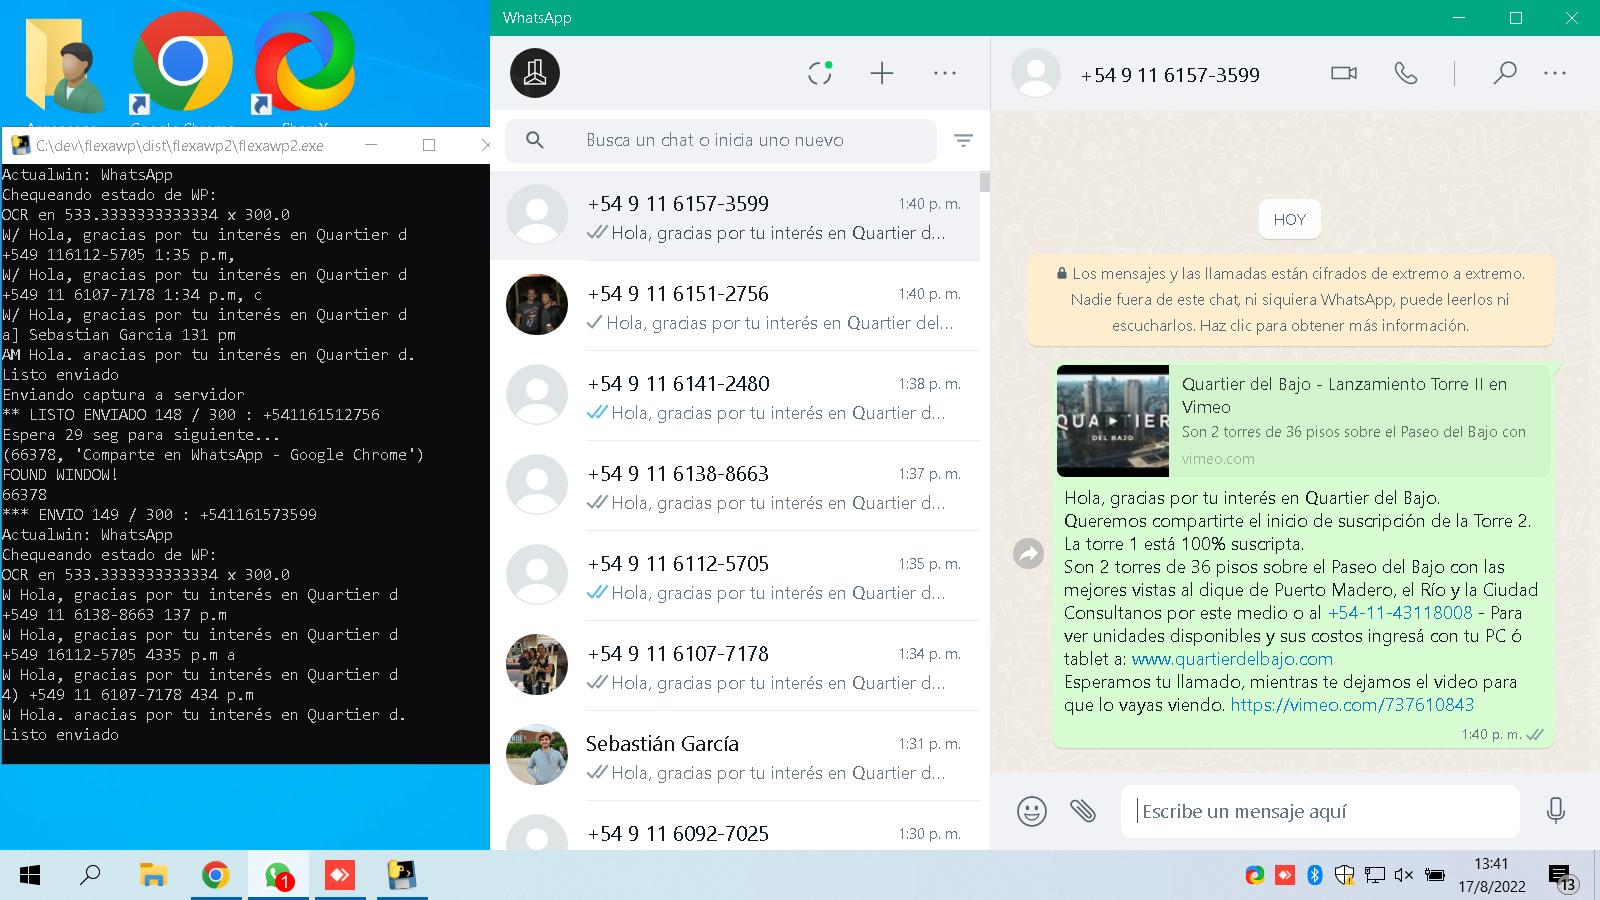Open chat +54 9 11 6112-5705
The image size is (1600, 900).
coord(735,576)
